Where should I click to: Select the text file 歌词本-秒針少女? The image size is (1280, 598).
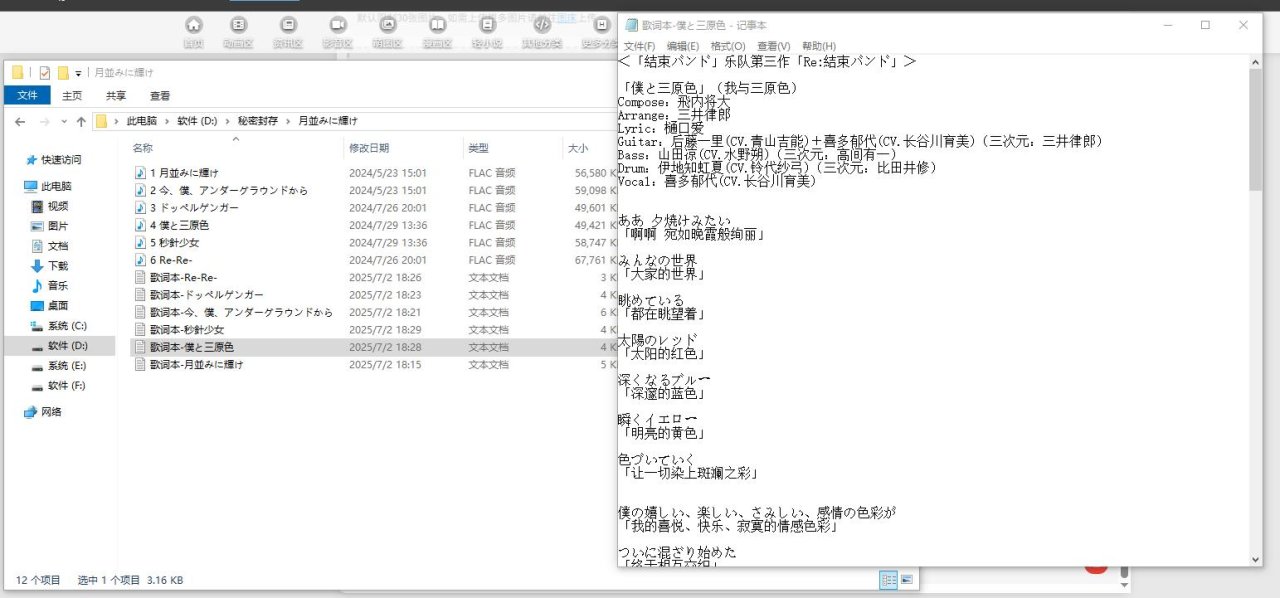click(x=188, y=329)
